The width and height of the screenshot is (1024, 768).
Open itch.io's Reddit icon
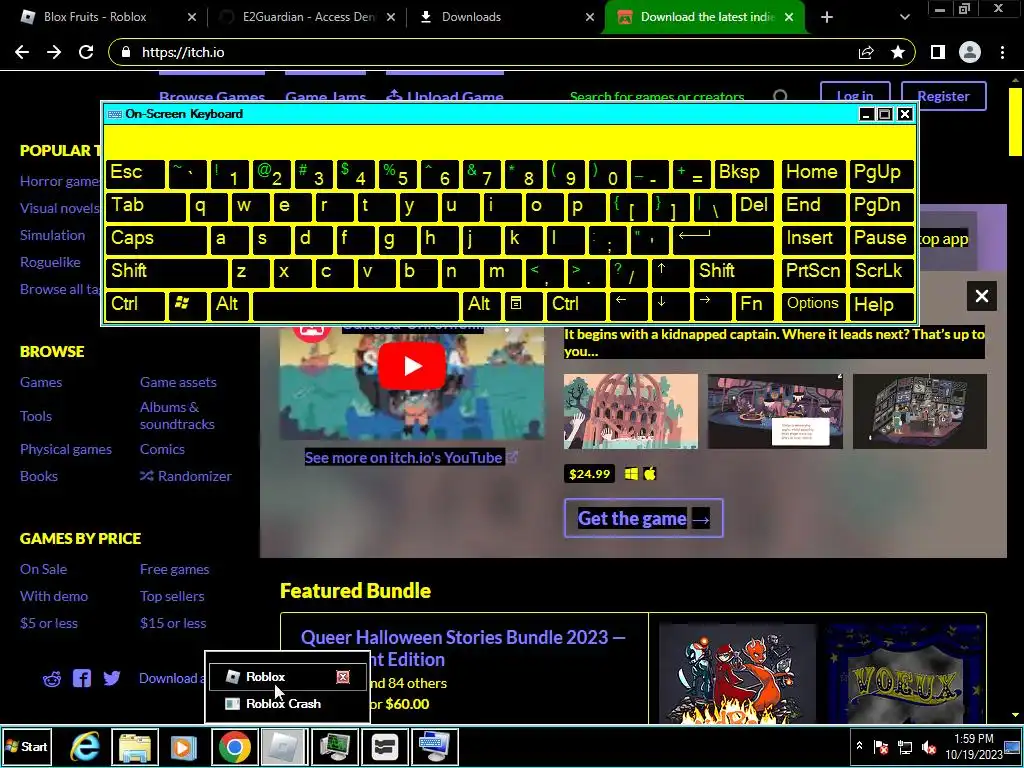[52, 679]
